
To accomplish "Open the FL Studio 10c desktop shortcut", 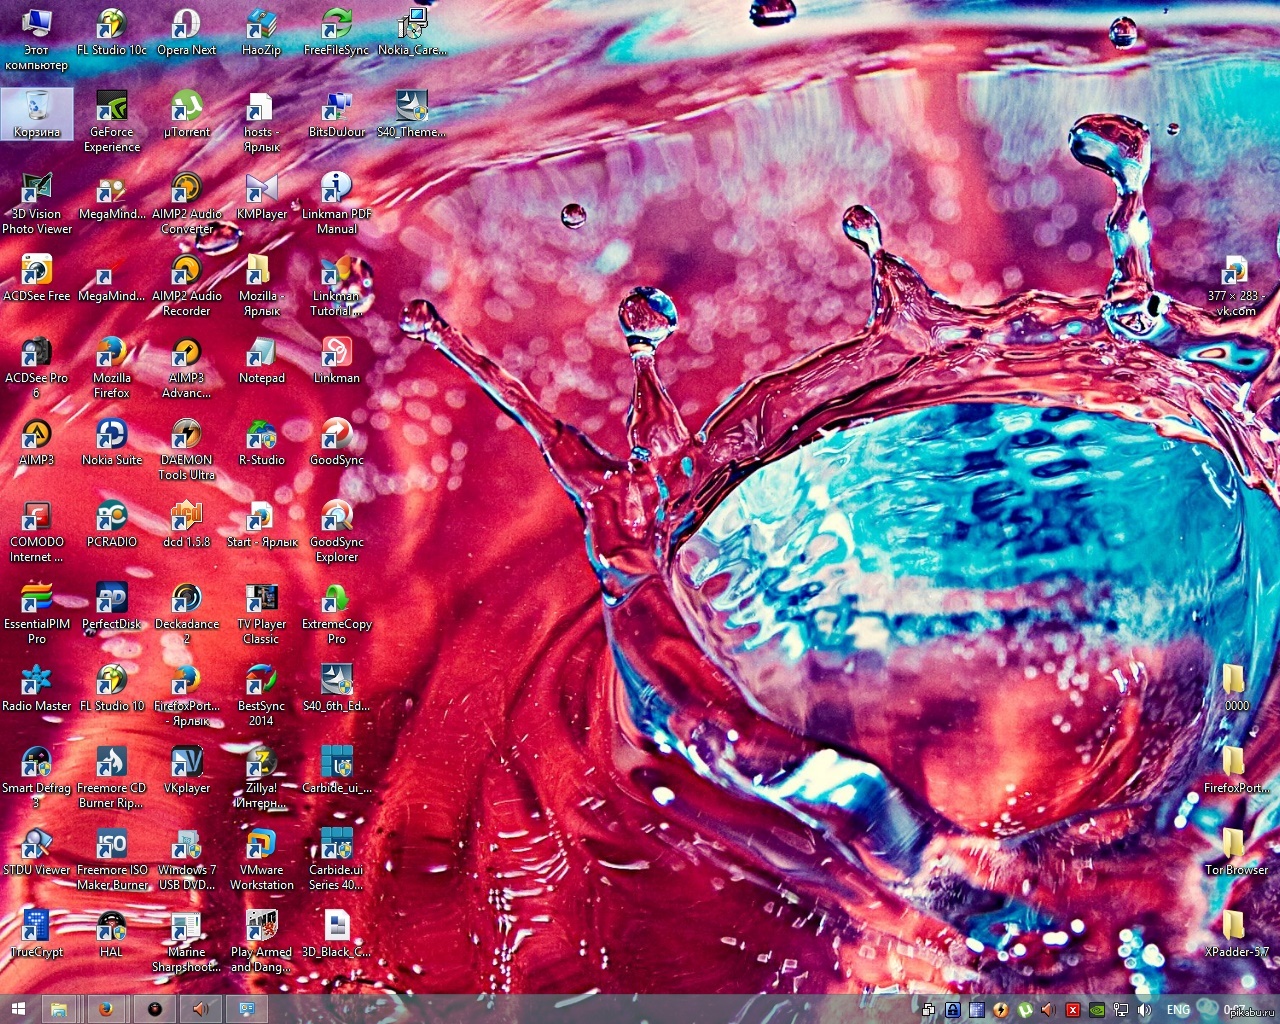I will coord(111,31).
